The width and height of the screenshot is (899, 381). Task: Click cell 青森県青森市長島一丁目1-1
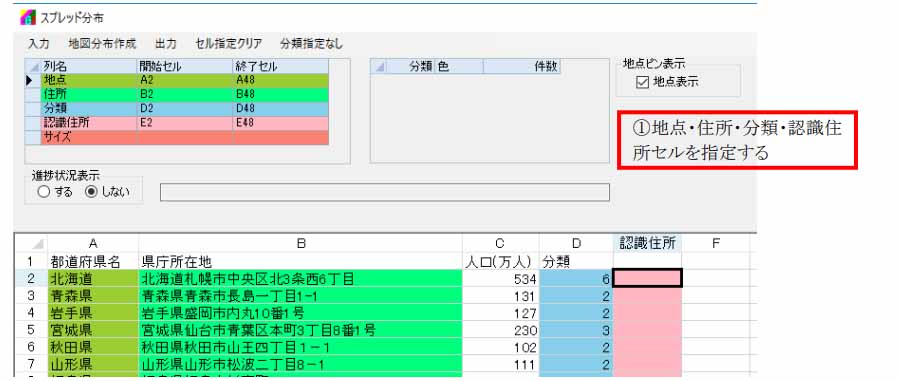[x=300, y=296]
